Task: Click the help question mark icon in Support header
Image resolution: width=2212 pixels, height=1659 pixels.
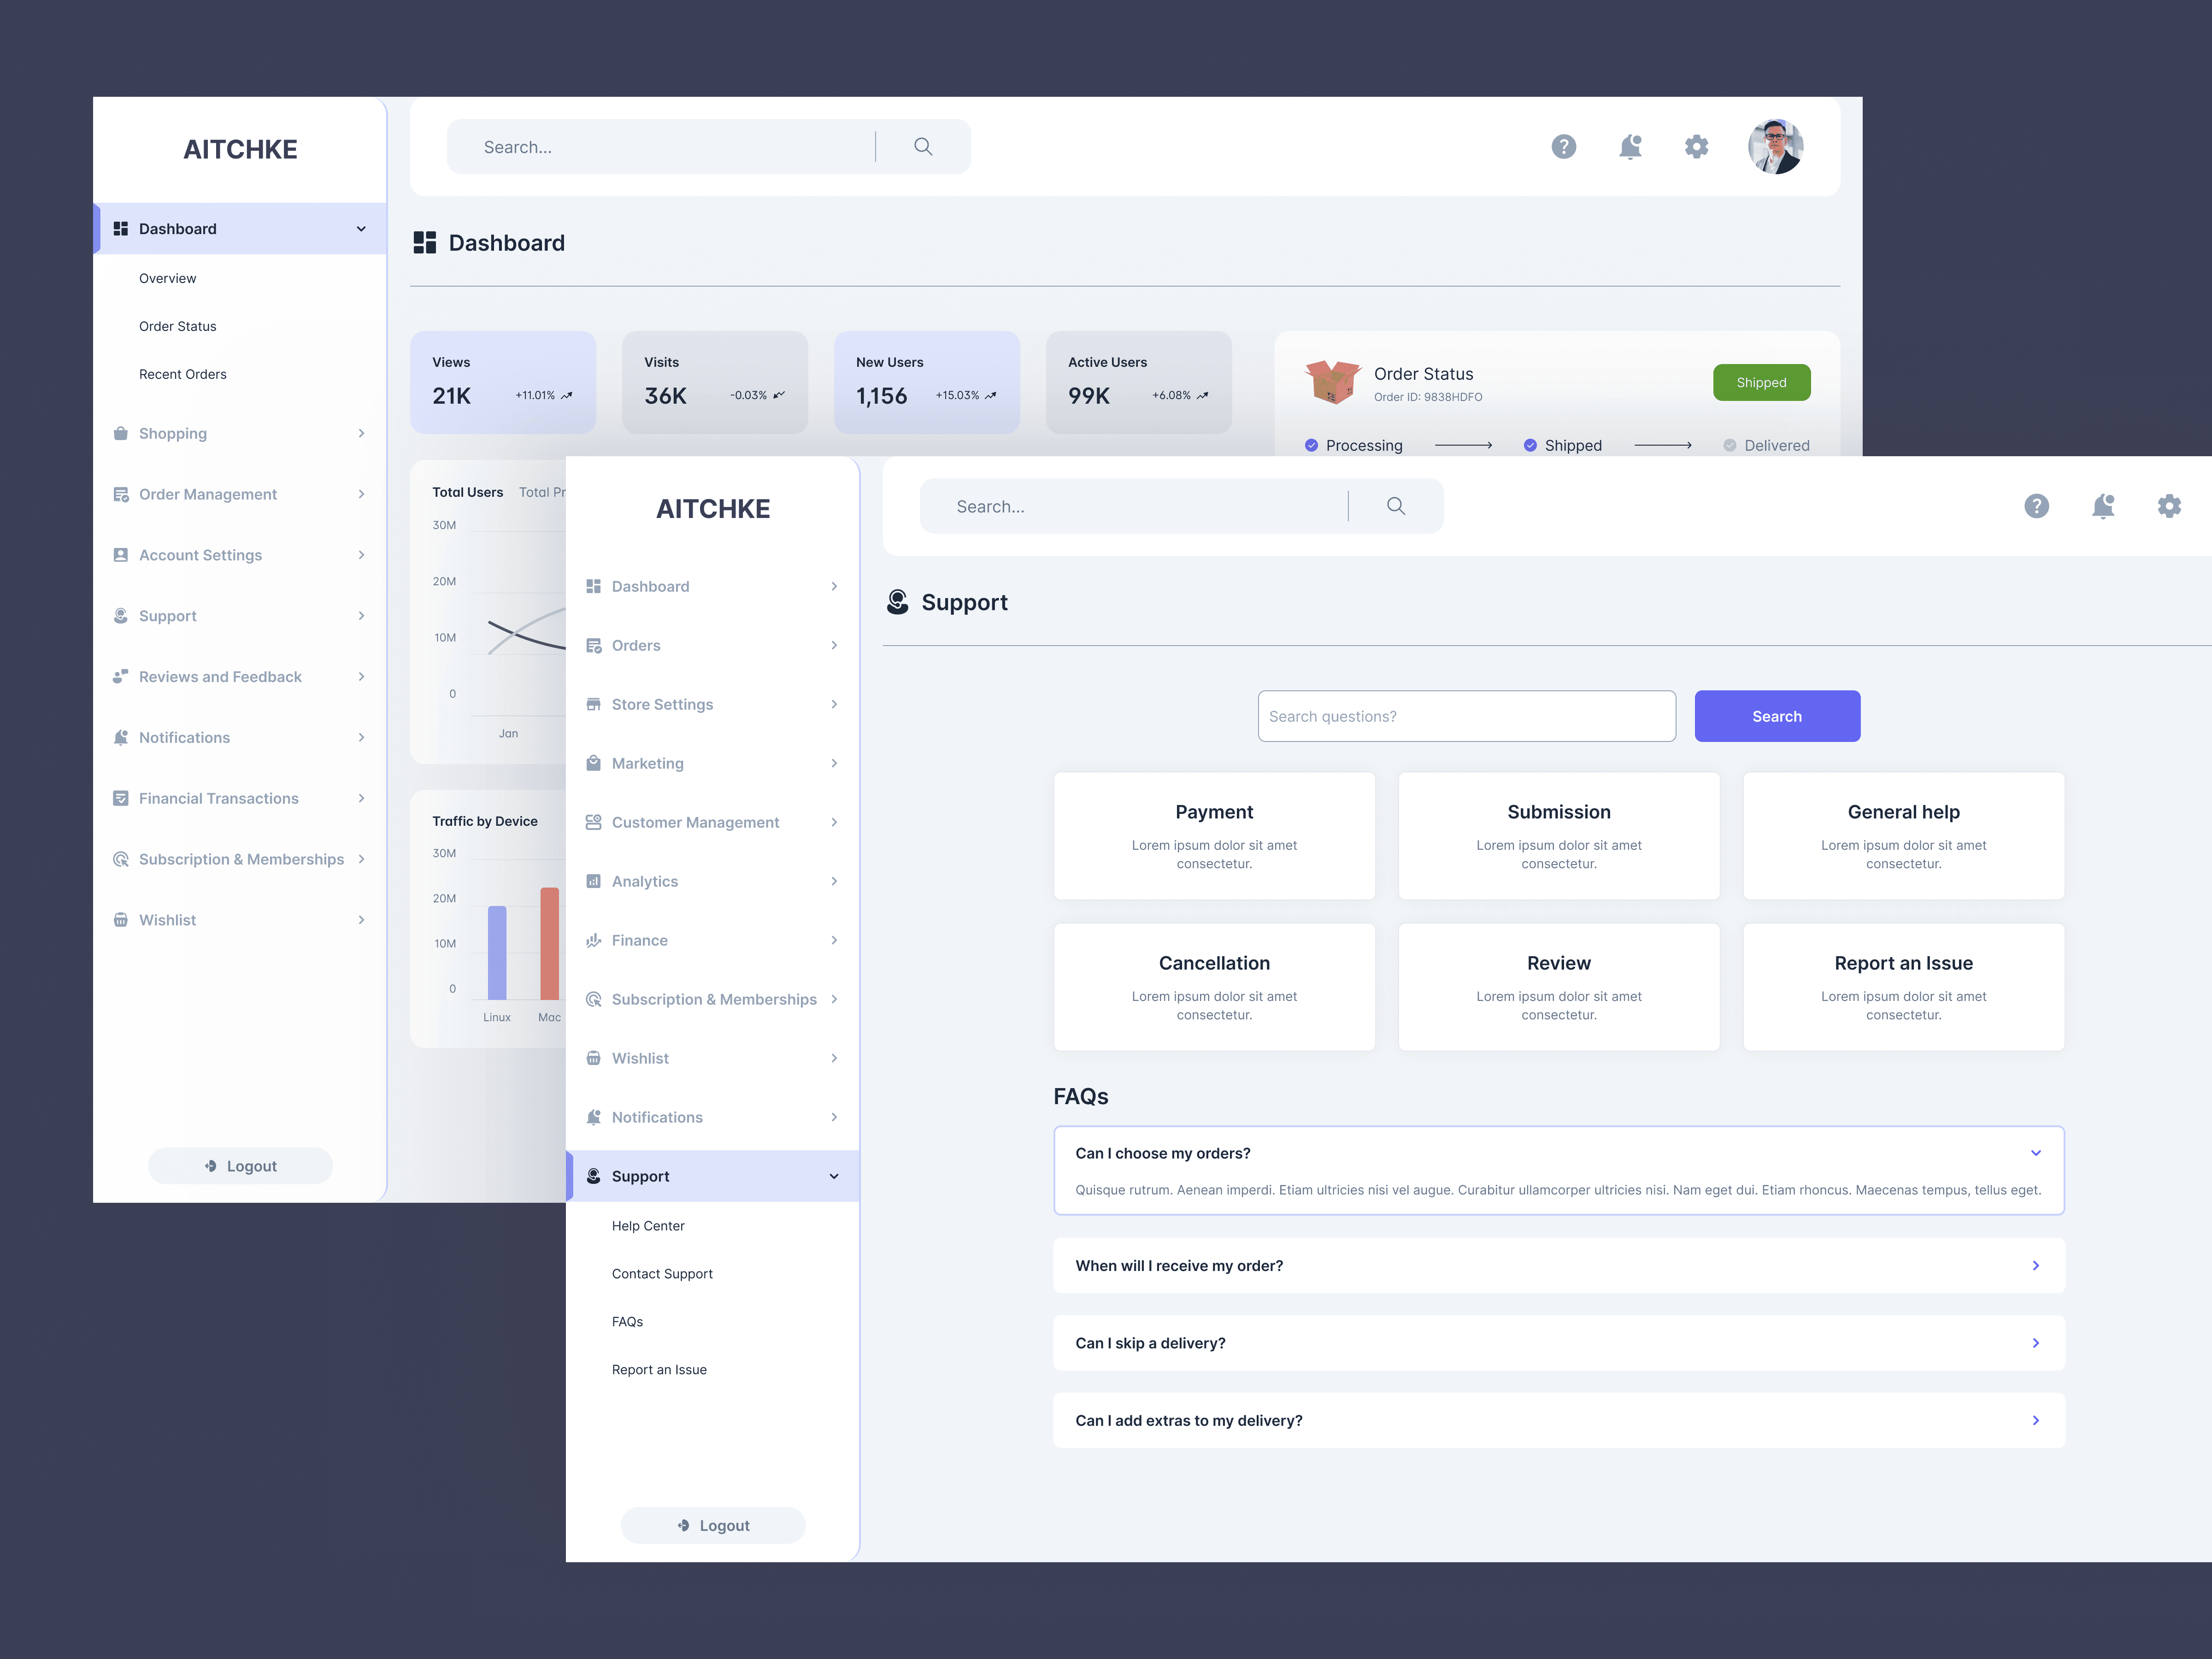Action: coord(2036,506)
